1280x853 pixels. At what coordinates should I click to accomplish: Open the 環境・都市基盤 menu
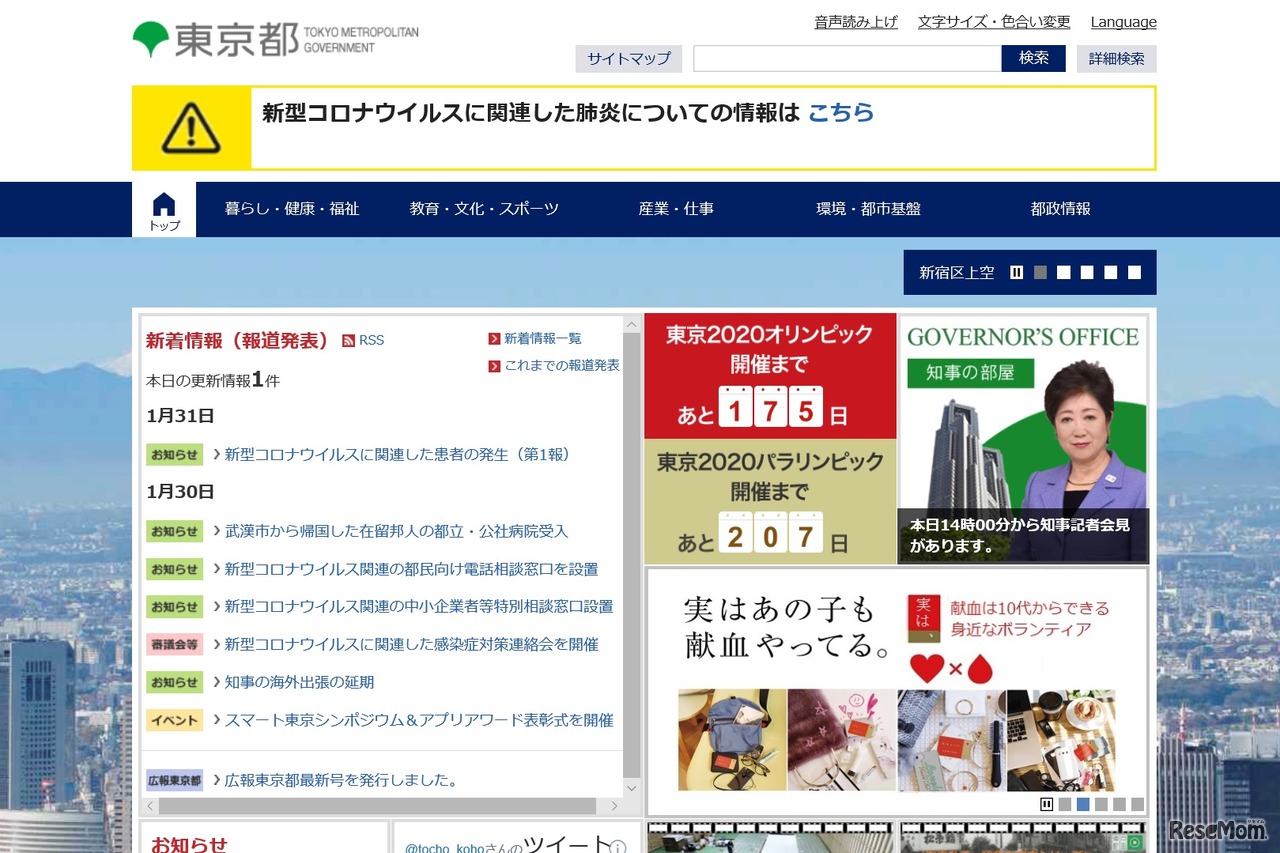(868, 209)
